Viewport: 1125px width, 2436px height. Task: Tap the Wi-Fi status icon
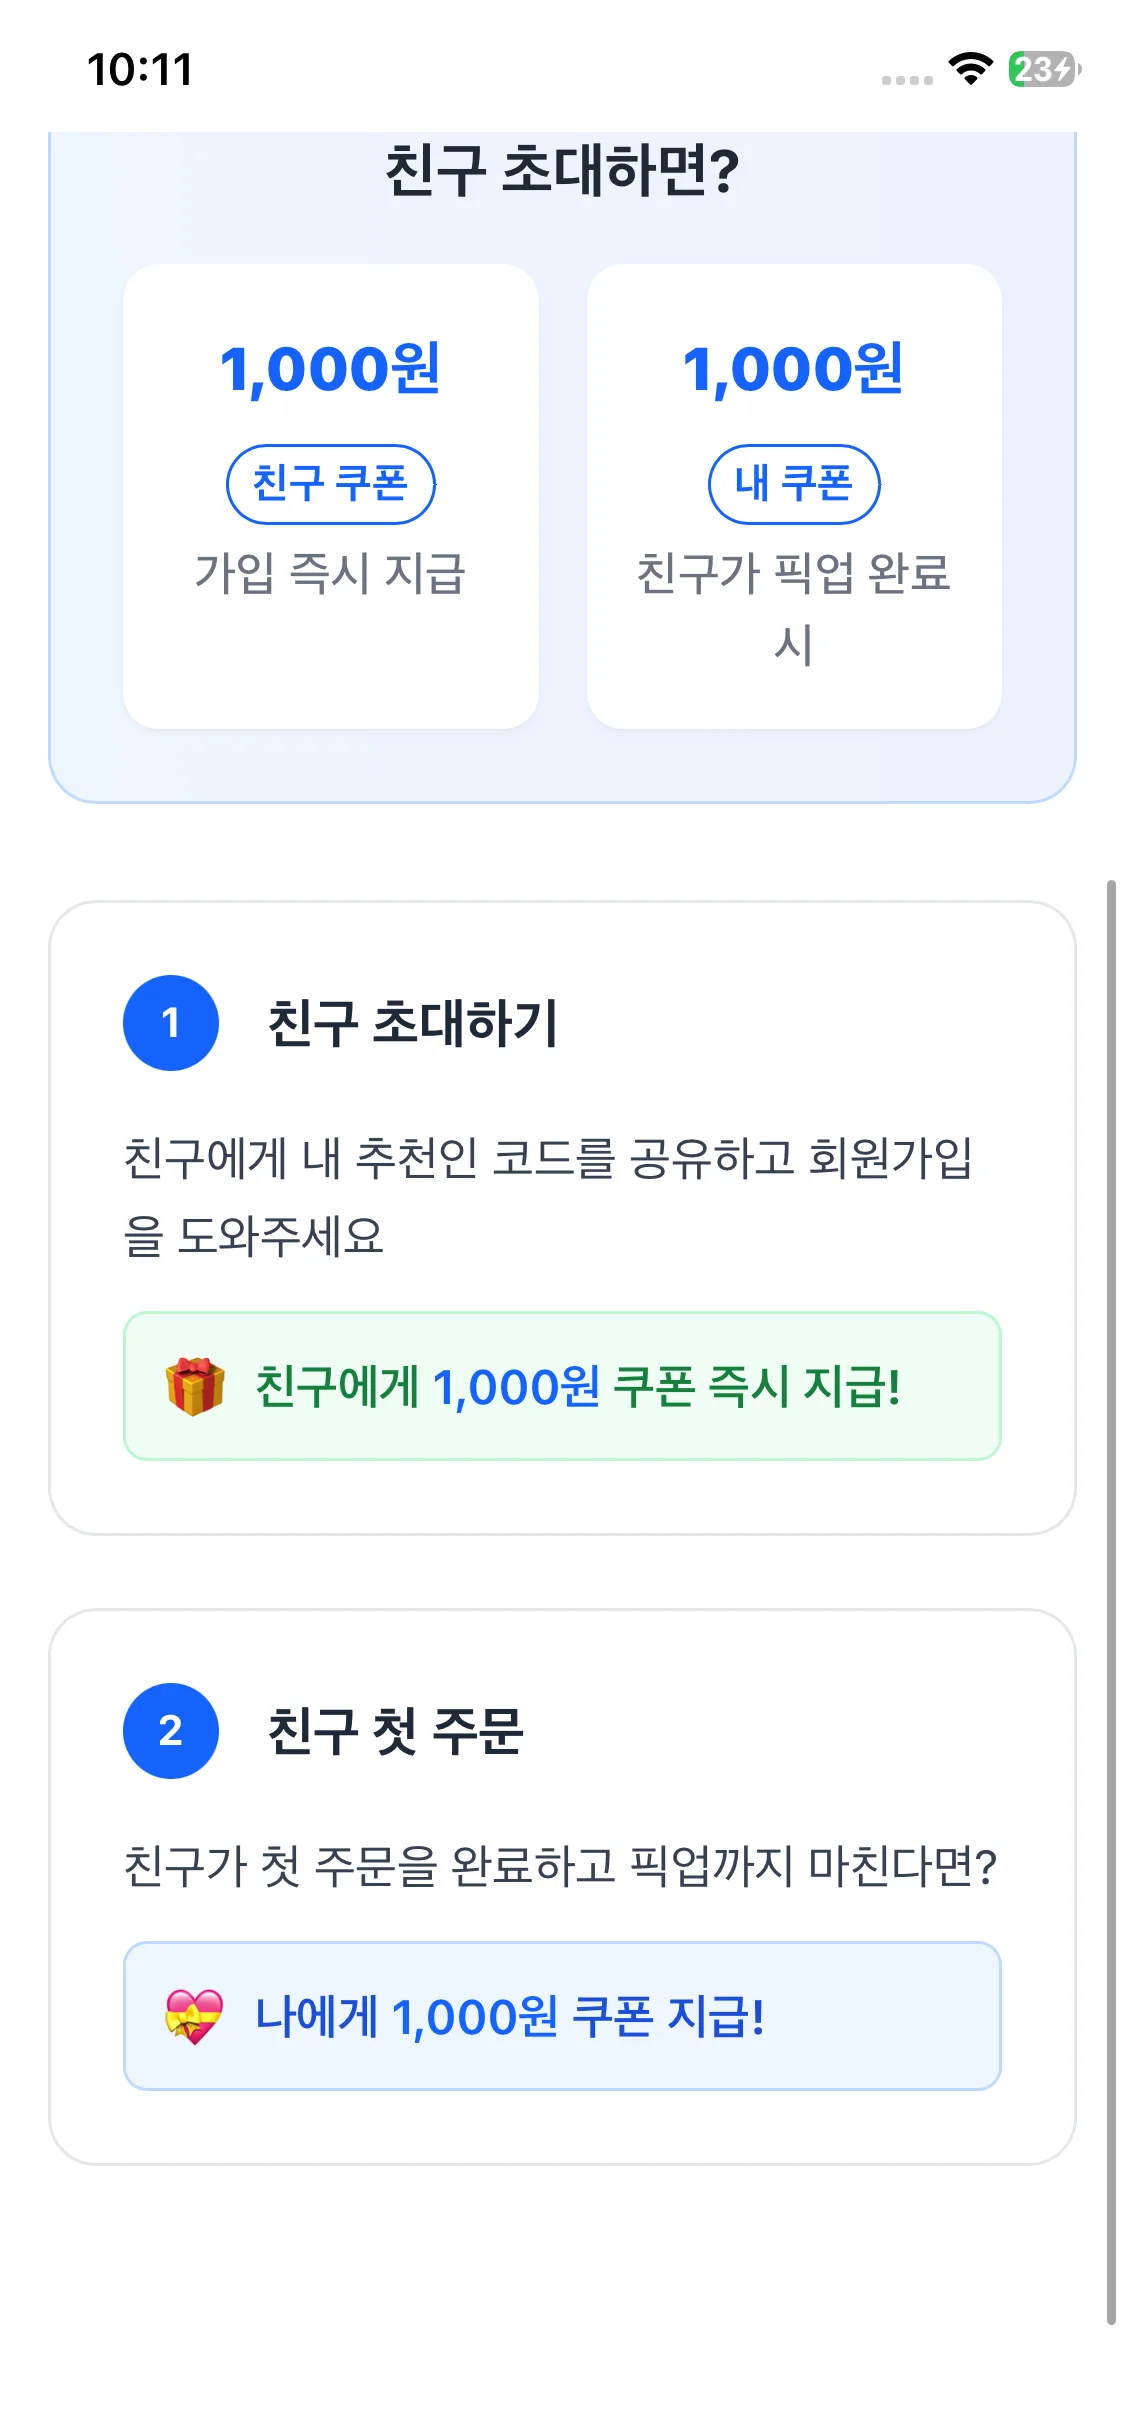(970, 69)
